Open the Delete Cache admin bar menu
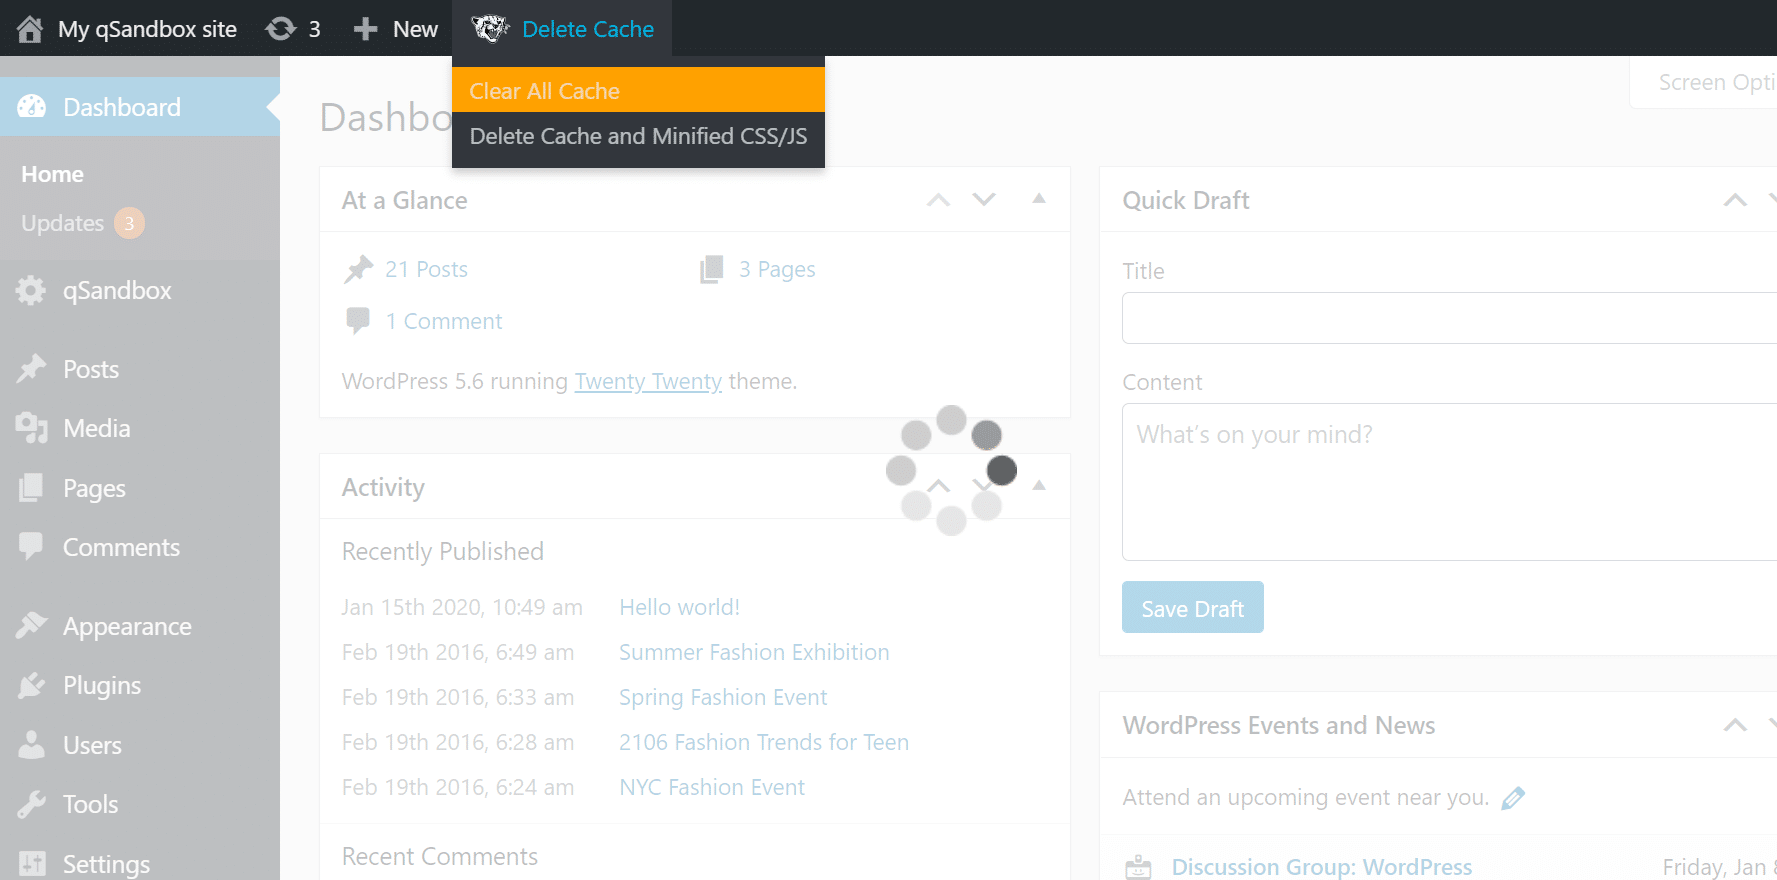The width and height of the screenshot is (1777, 880). 563,29
